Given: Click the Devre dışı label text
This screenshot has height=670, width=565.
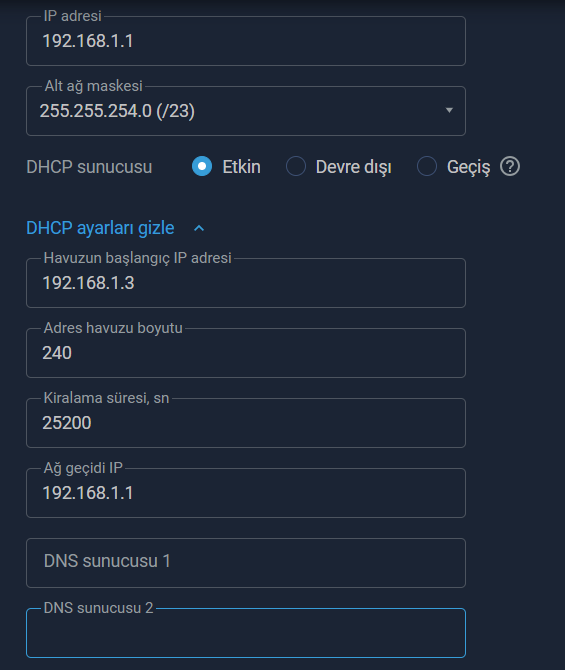Looking at the screenshot, I should [x=353, y=167].
